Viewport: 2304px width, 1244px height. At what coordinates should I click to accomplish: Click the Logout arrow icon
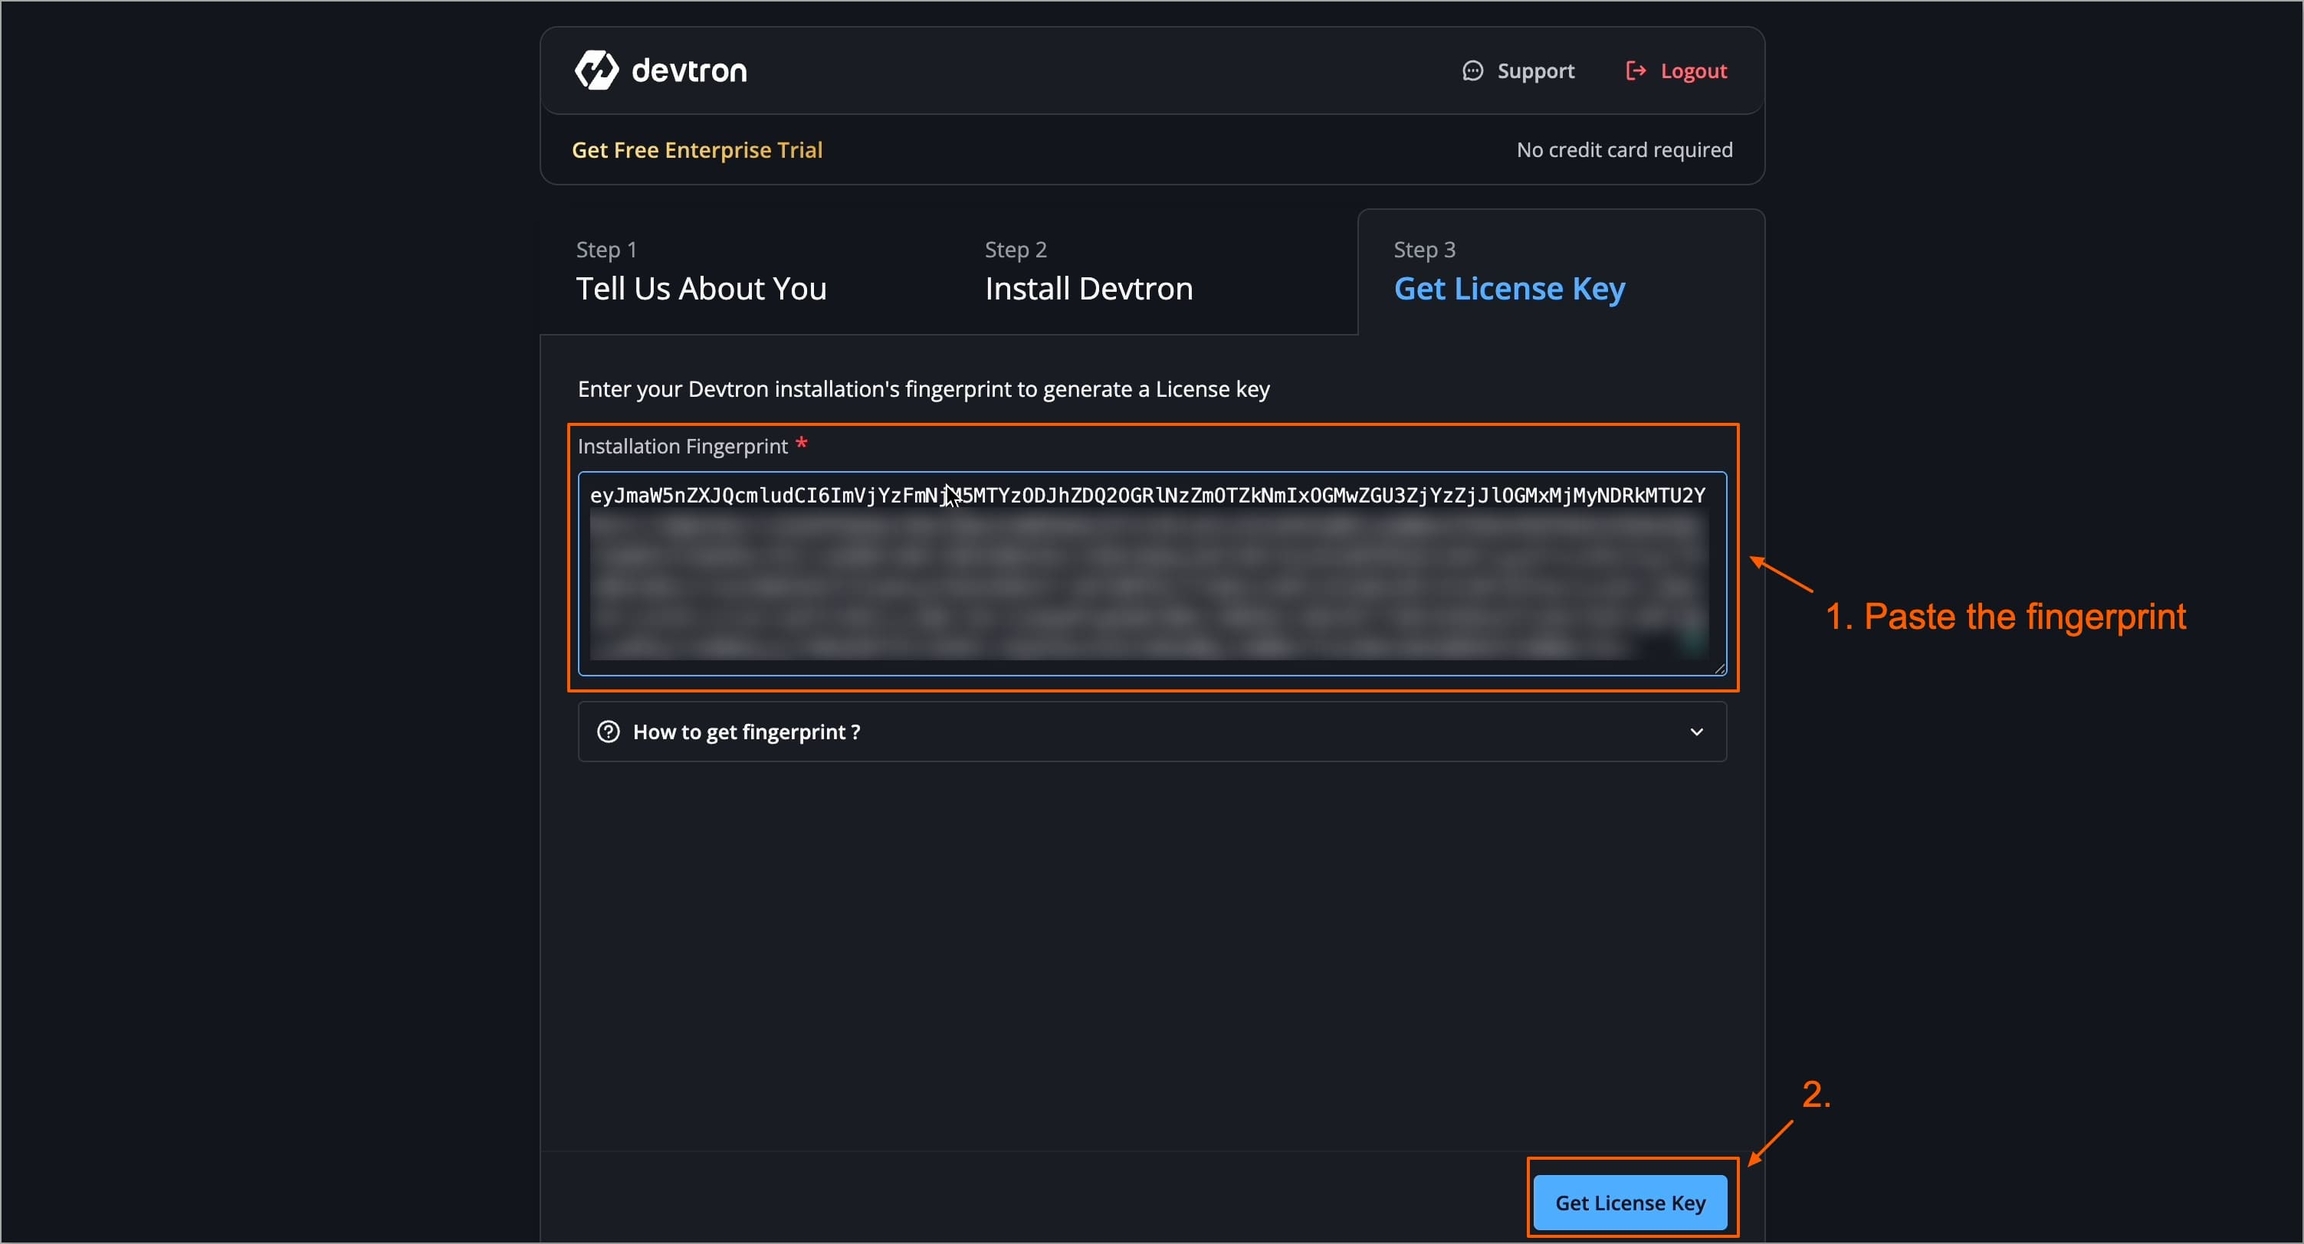coord(1636,71)
